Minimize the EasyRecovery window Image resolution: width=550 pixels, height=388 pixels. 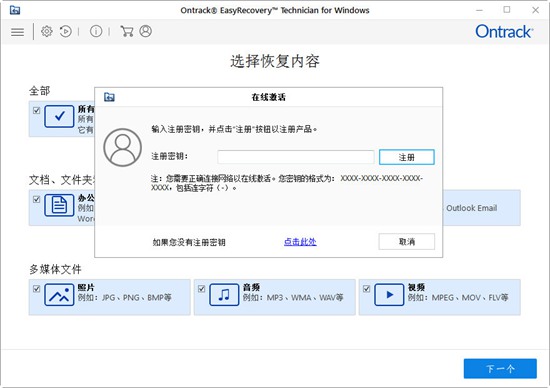[479, 10]
